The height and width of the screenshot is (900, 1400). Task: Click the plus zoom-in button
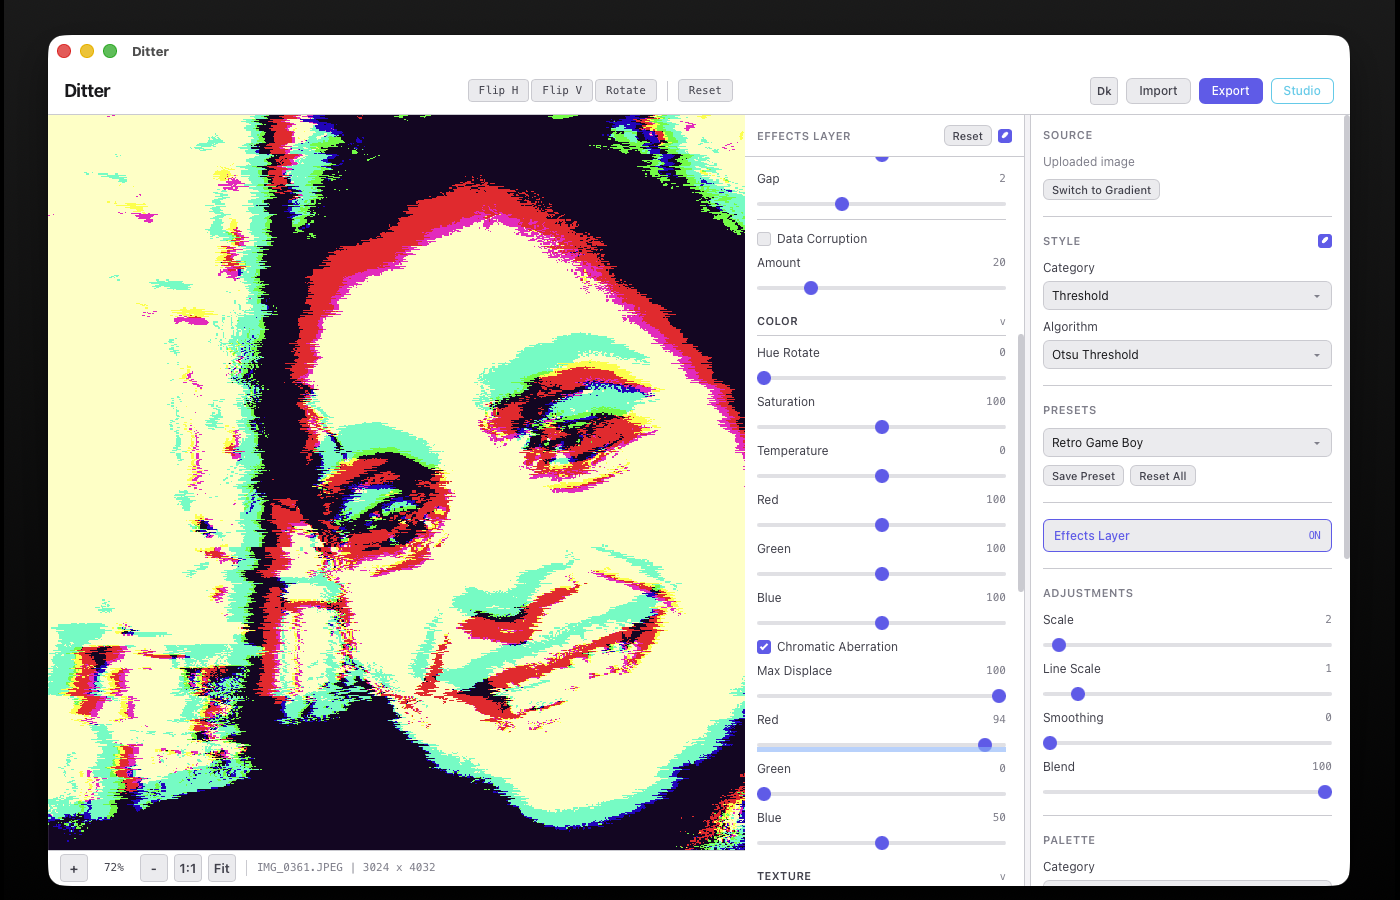[x=74, y=868]
